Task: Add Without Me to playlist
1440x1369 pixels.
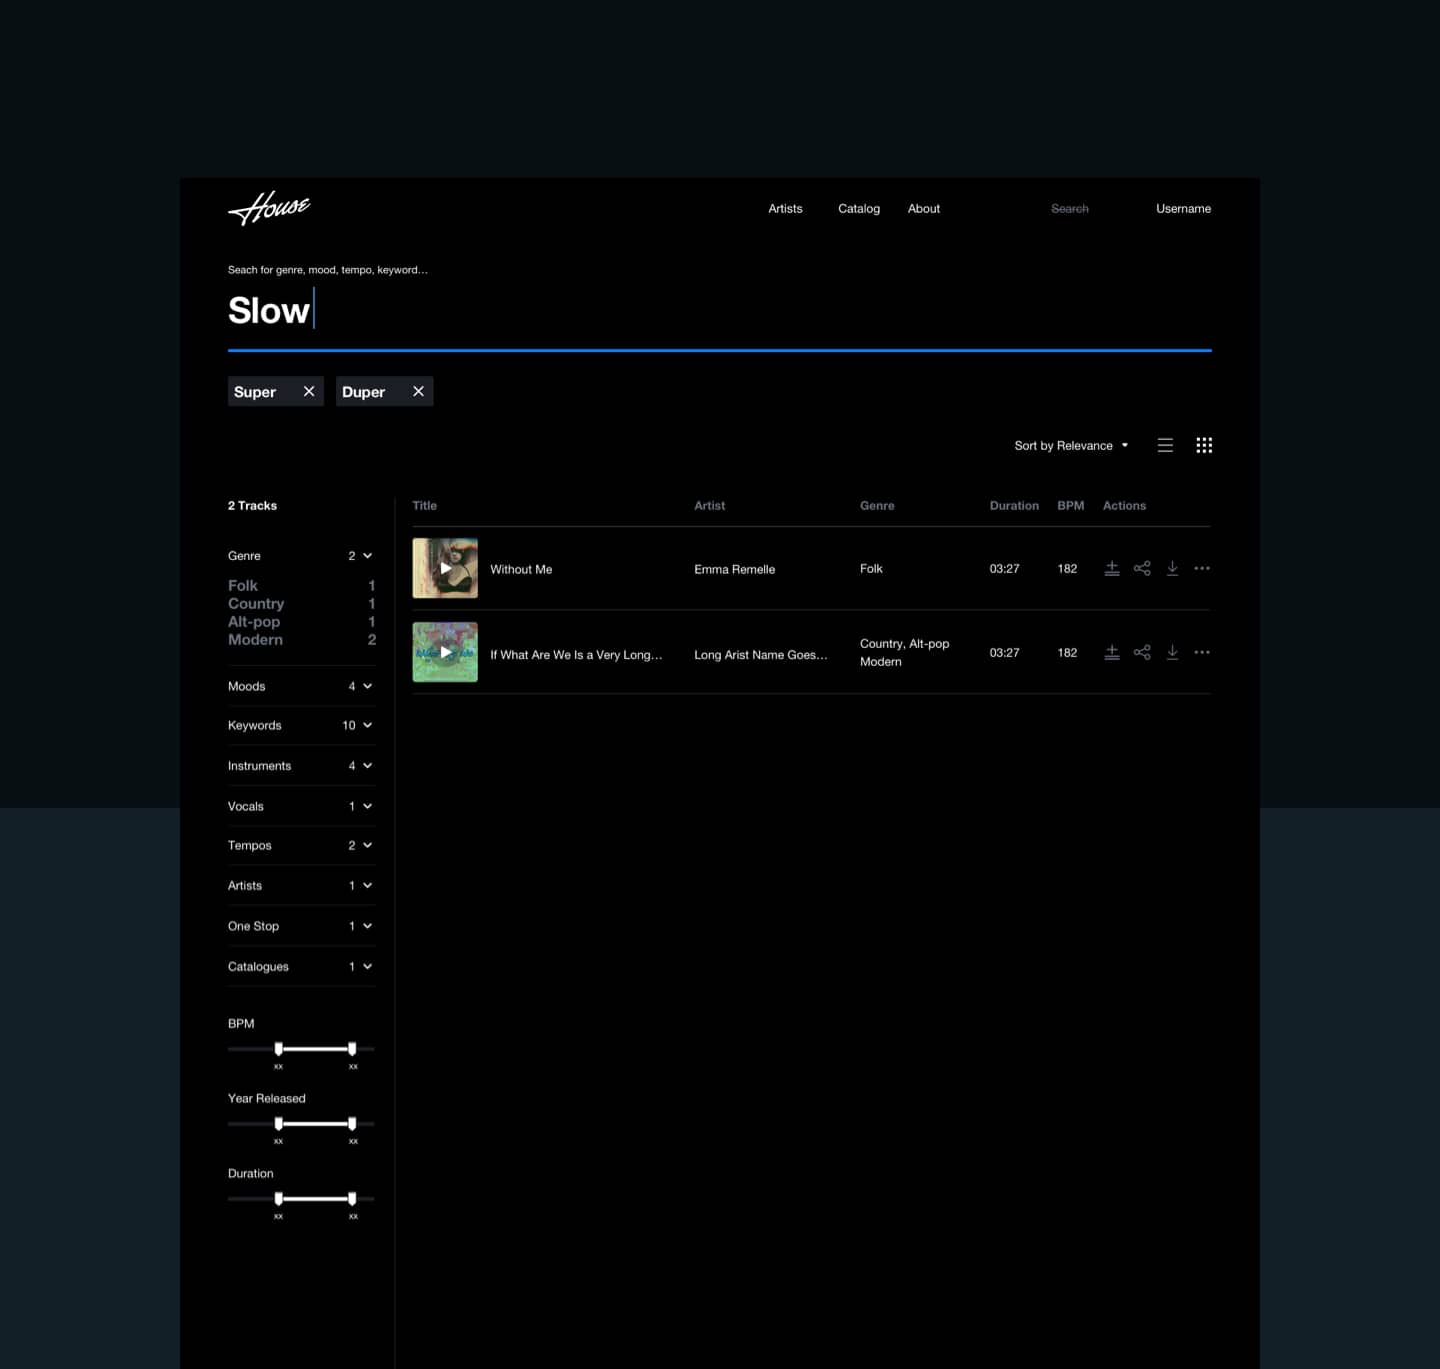Action: [x=1111, y=568]
